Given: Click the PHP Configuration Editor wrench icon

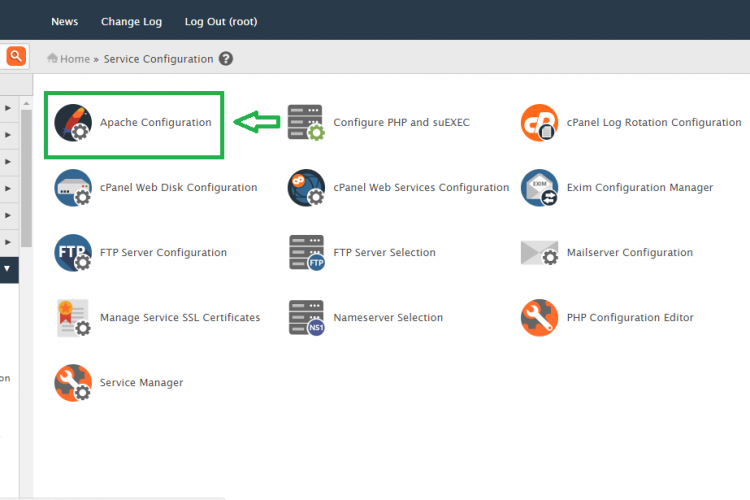Looking at the screenshot, I should pyautogui.click(x=540, y=318).
